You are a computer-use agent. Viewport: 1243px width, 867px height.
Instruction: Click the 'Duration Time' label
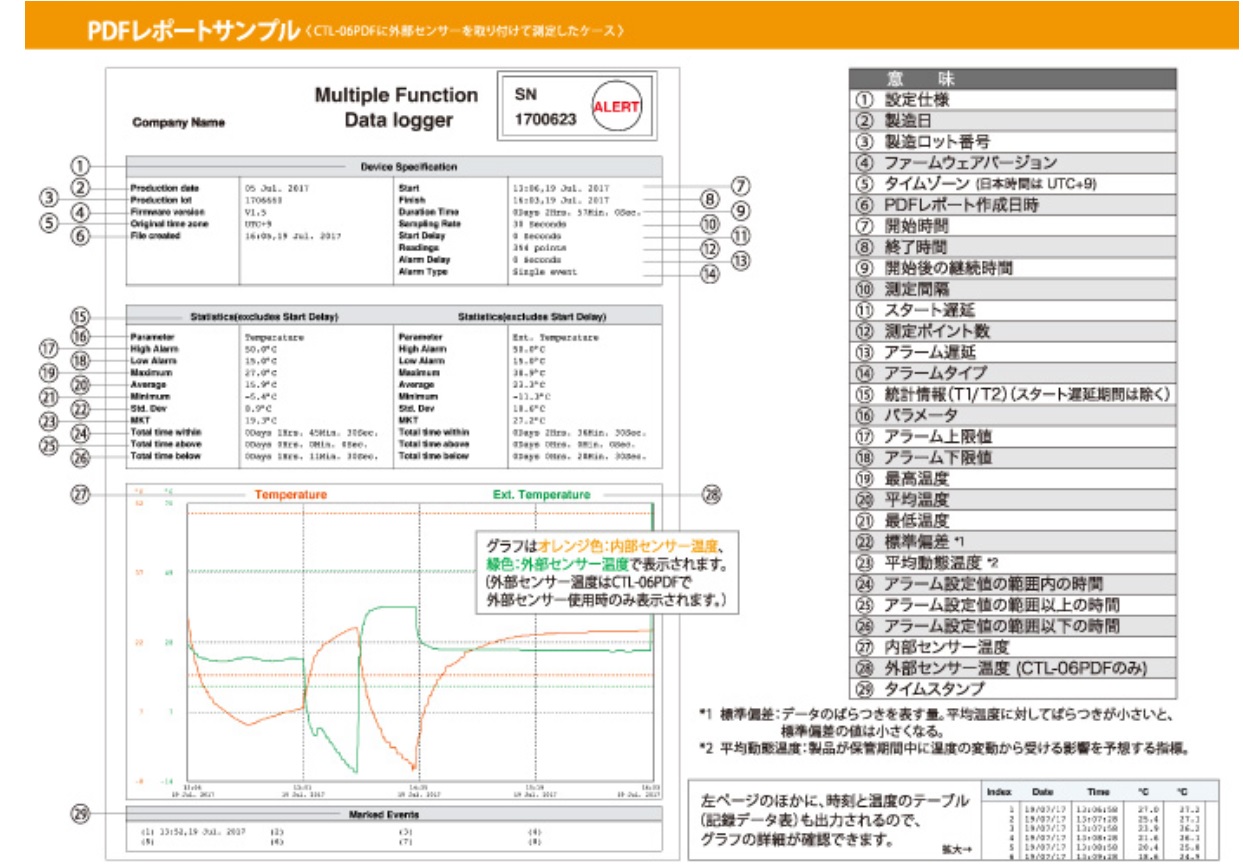click(428, 212)
